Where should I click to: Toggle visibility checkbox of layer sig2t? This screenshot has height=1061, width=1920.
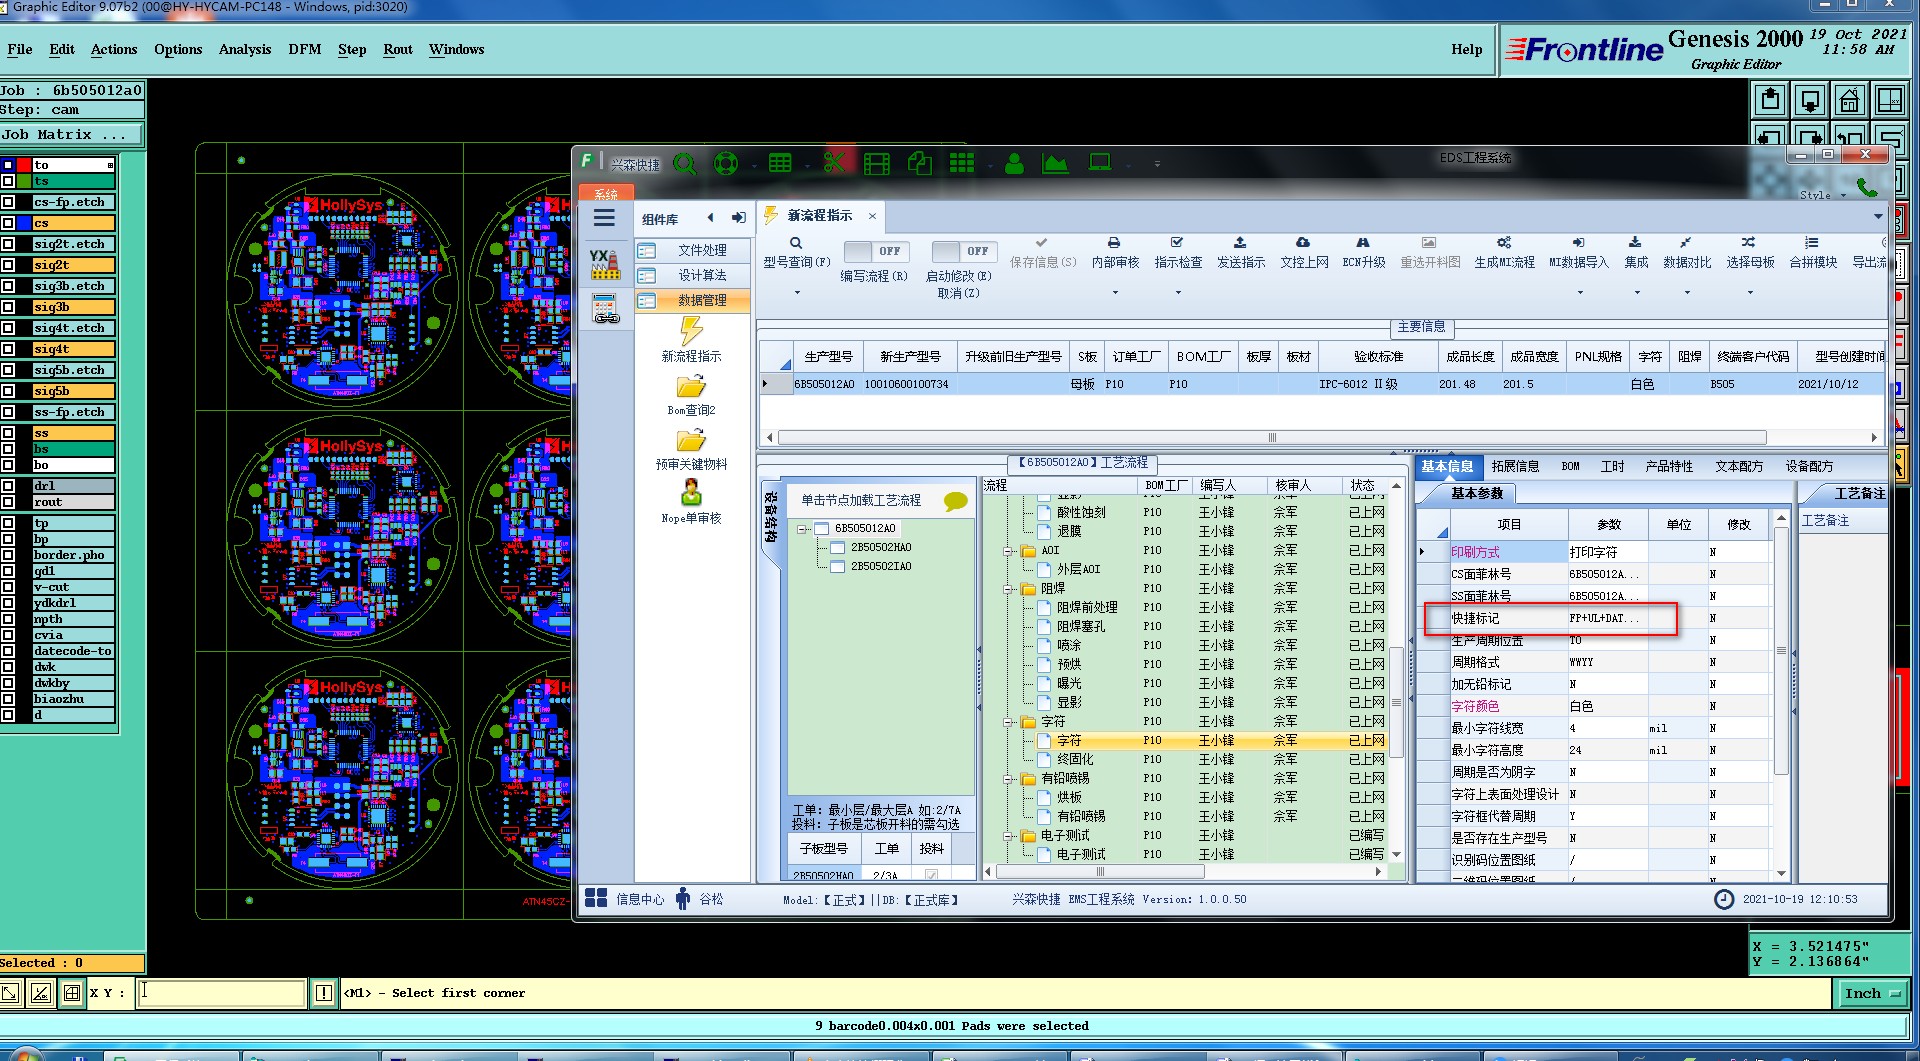point(8,265)
